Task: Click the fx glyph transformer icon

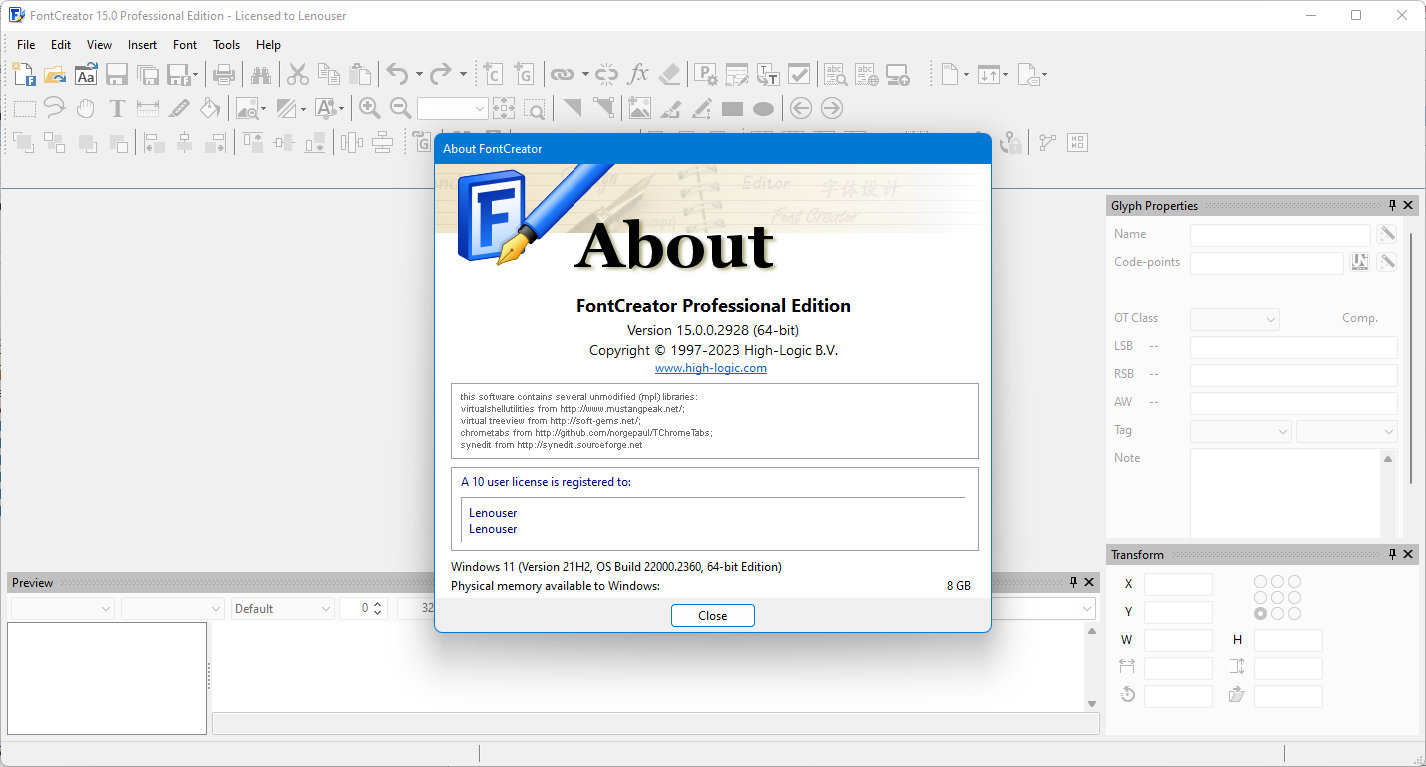Action: (x=638, y=74)
